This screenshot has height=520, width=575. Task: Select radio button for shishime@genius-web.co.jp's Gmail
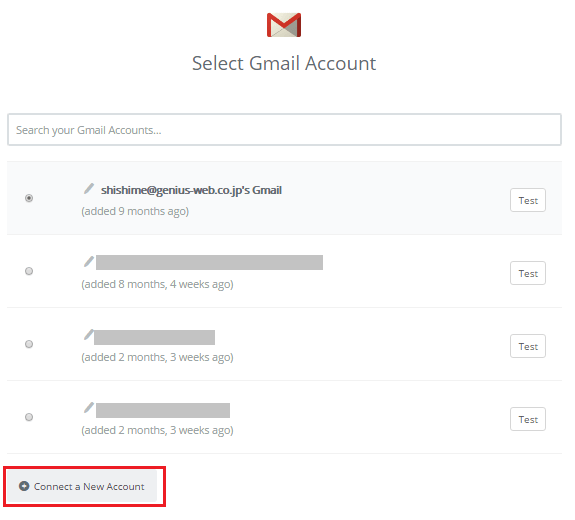[29, 198]
